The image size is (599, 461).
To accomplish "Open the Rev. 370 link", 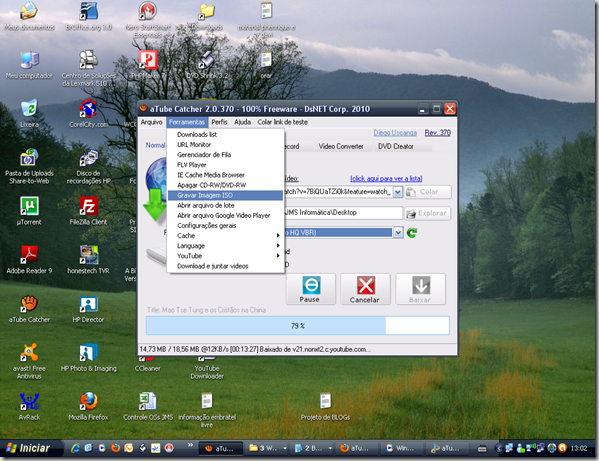I will click(437, 133).
